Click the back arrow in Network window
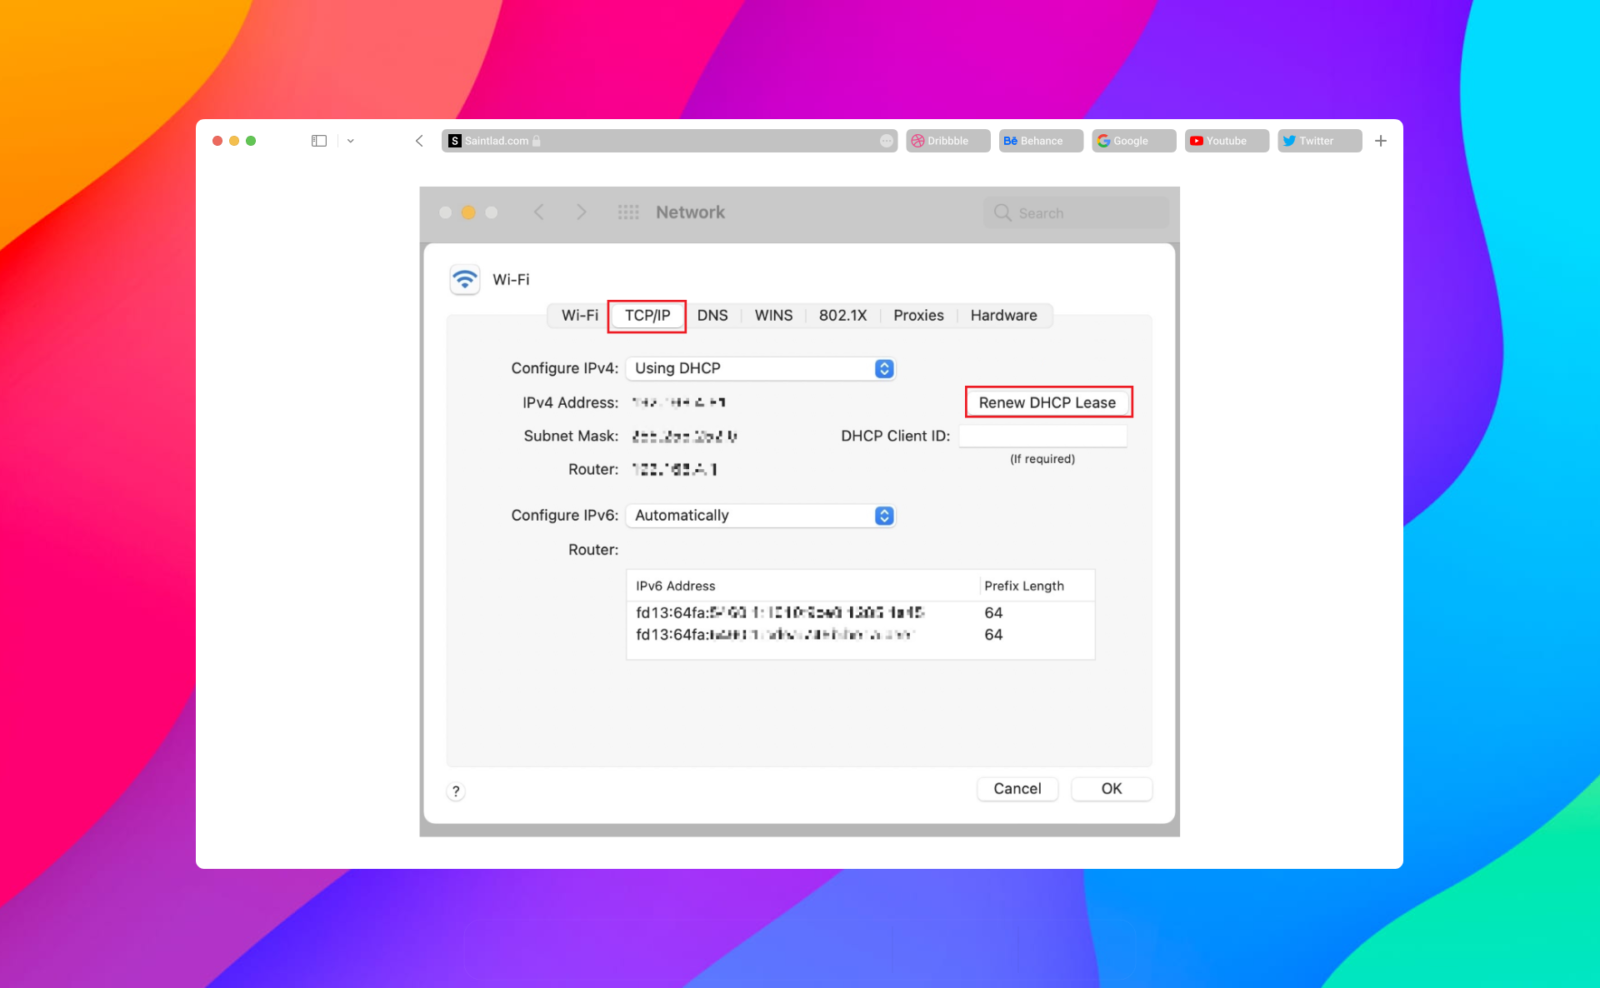This screenshot has width=1600, height=988. point(539,212)
